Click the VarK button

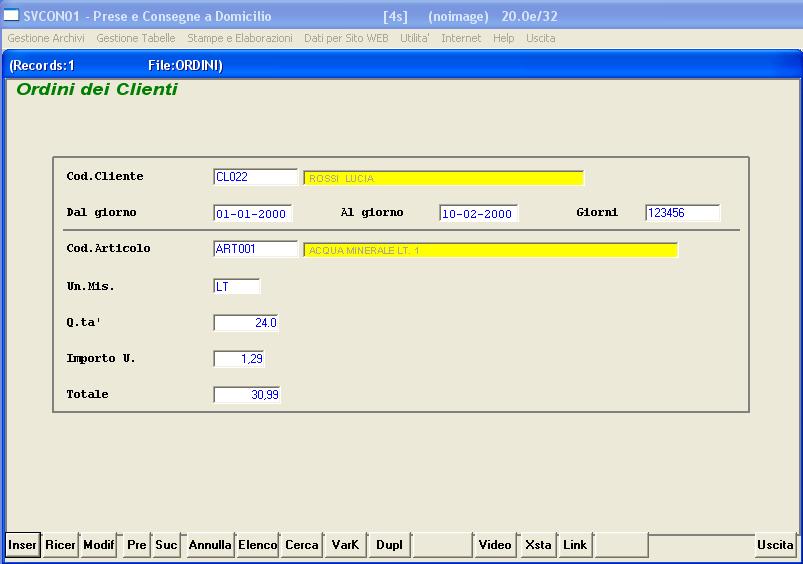click(345, 545)
